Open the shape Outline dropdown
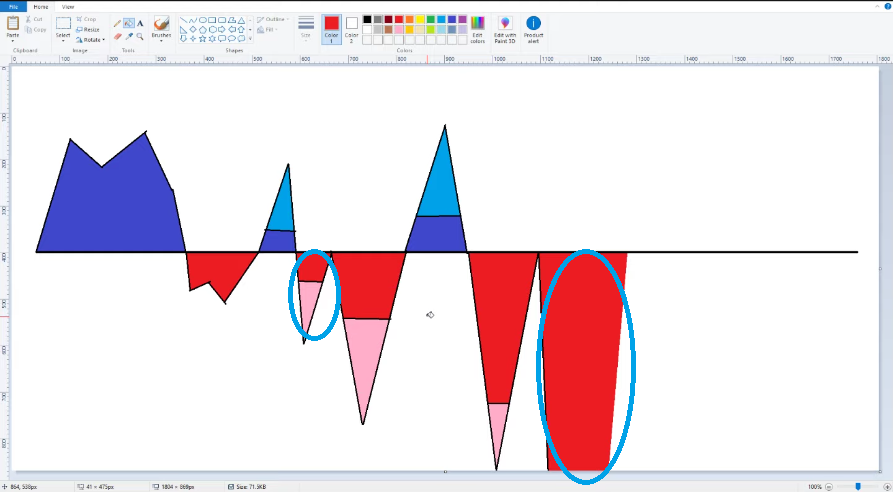This screenshot has width=893, height=492. (x=272, y=19)
